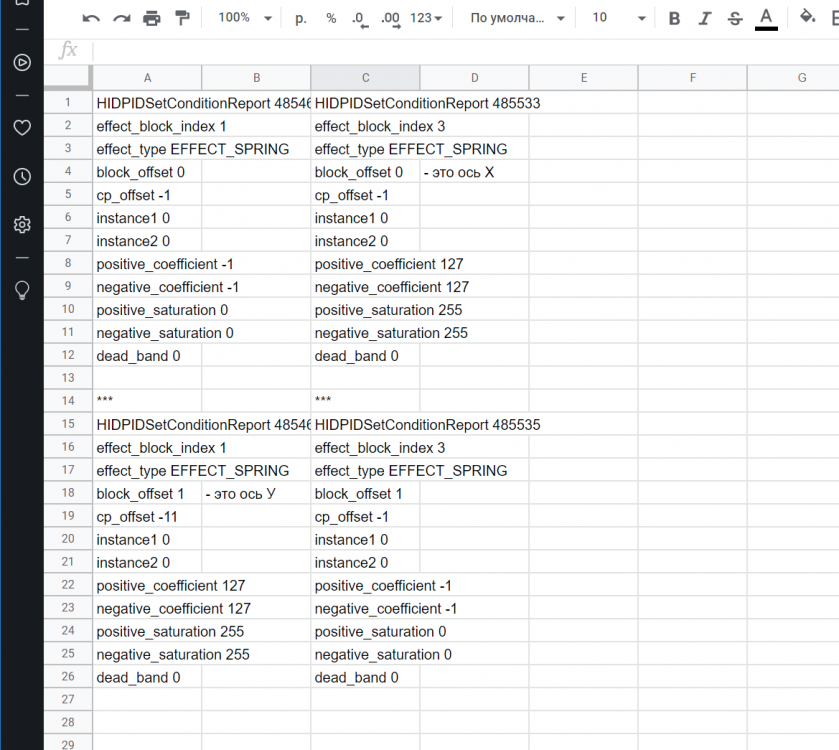Select the column C header
839x750 pixels.
click(365, 77)
